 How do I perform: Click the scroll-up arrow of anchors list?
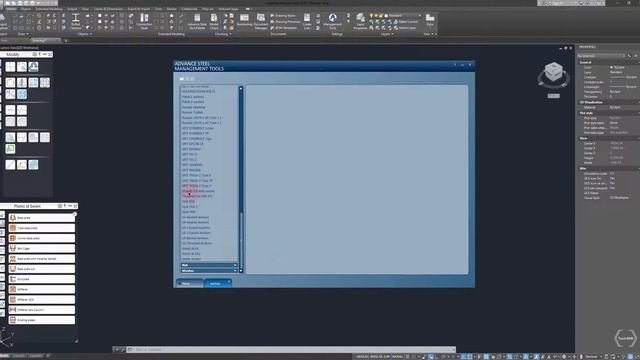click(241, 88)
